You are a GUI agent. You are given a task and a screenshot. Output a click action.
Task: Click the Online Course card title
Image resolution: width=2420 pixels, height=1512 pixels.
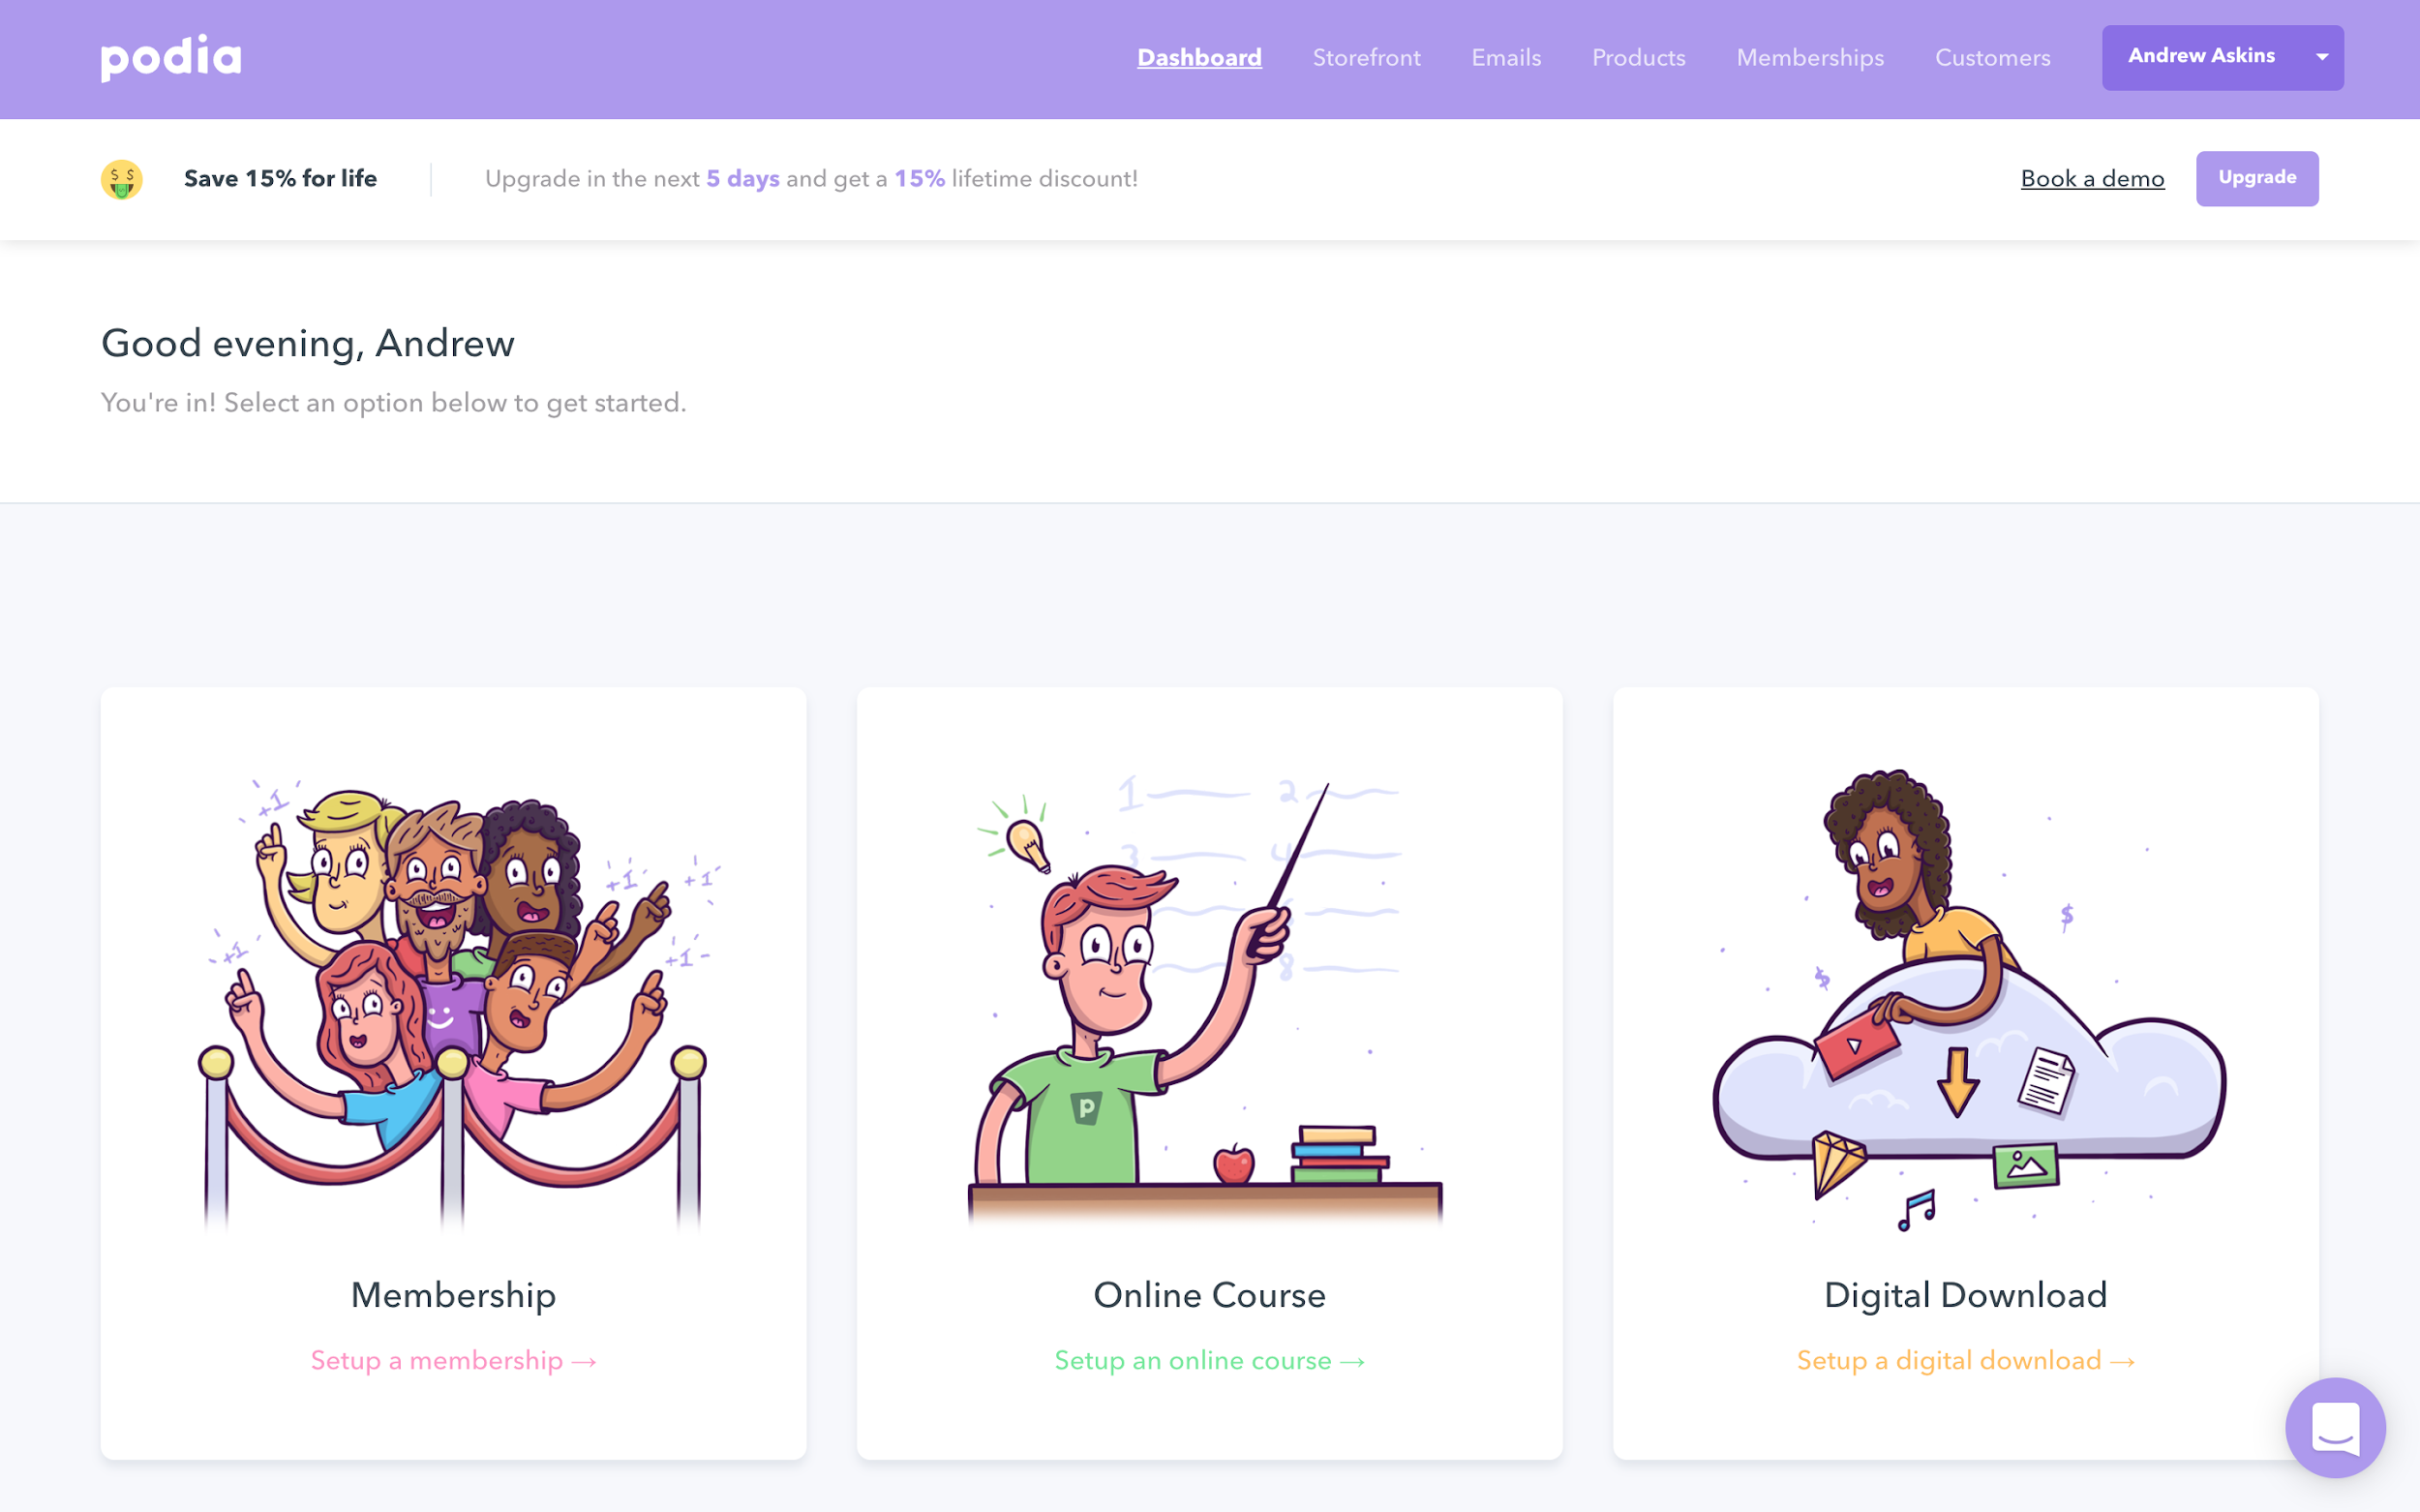click(x=1209, y=1295)
